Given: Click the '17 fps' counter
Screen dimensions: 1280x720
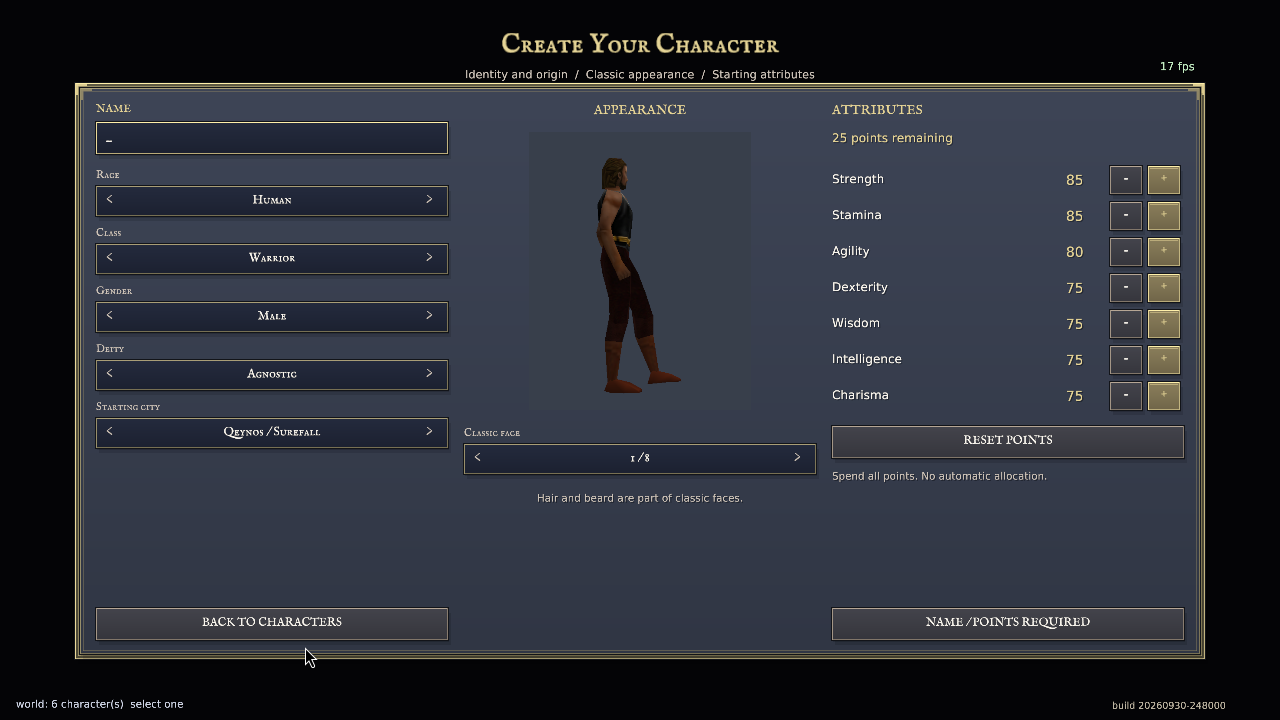Looking at the screenshot, I should point(1177,67).
